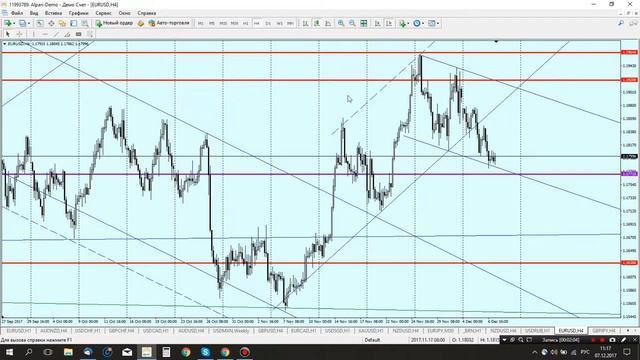Screen dimensions: 640x360
Task: Open the Navigator panel icon
Action: pyautogui.click(x=62, y=23)
